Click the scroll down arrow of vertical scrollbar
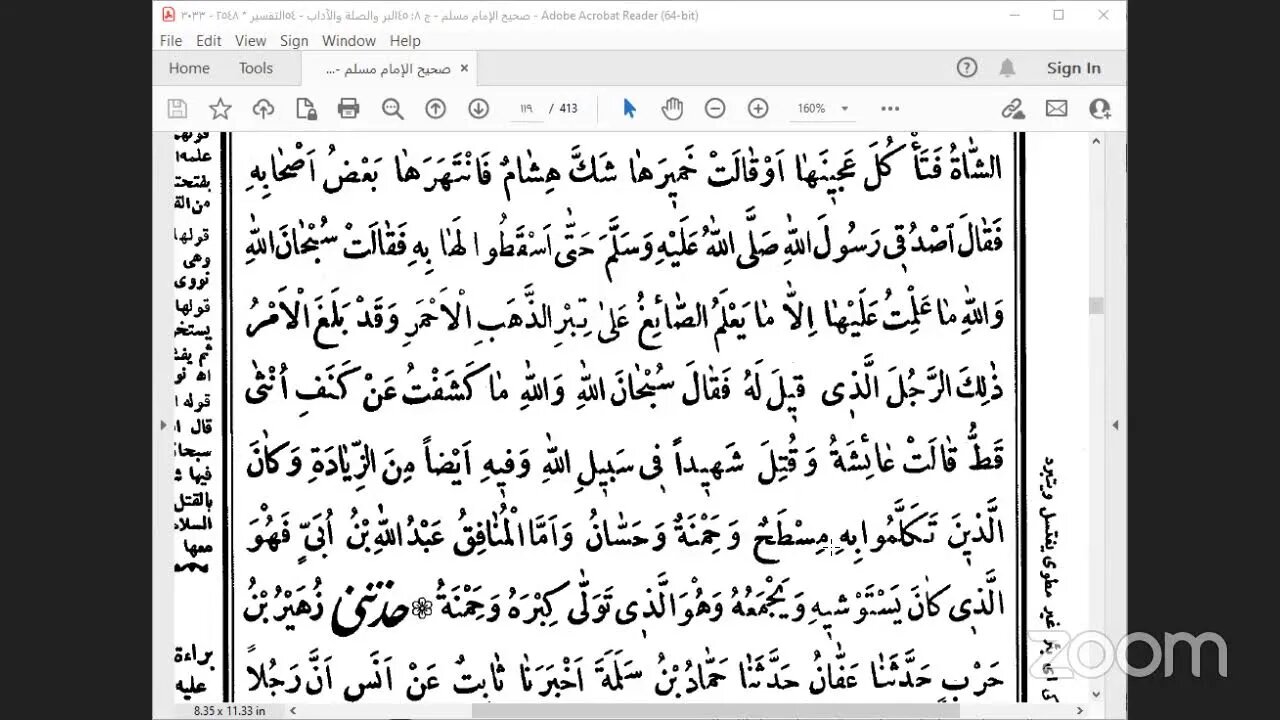 [1095, 693]
